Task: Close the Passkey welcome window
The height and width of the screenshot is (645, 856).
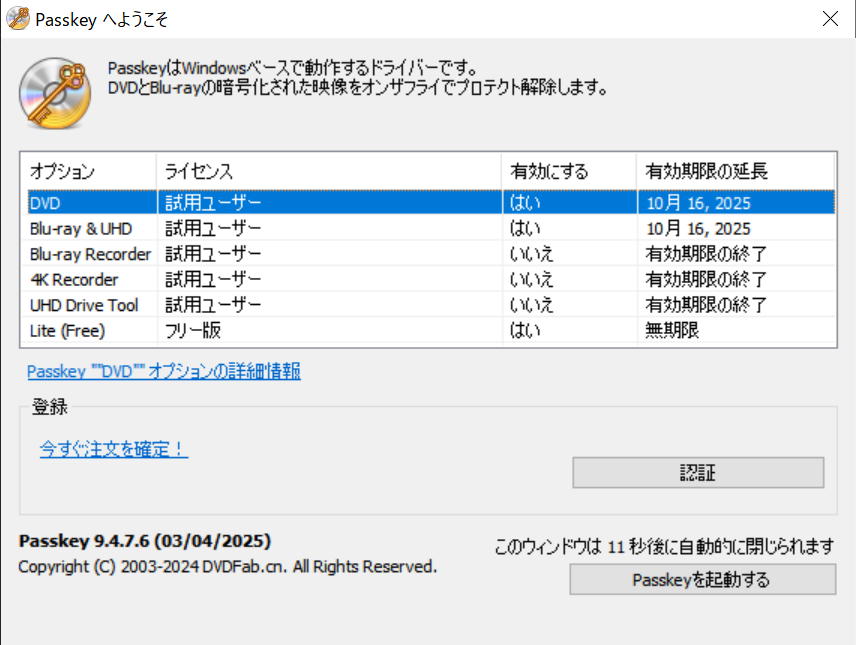Action: [830, 19]
